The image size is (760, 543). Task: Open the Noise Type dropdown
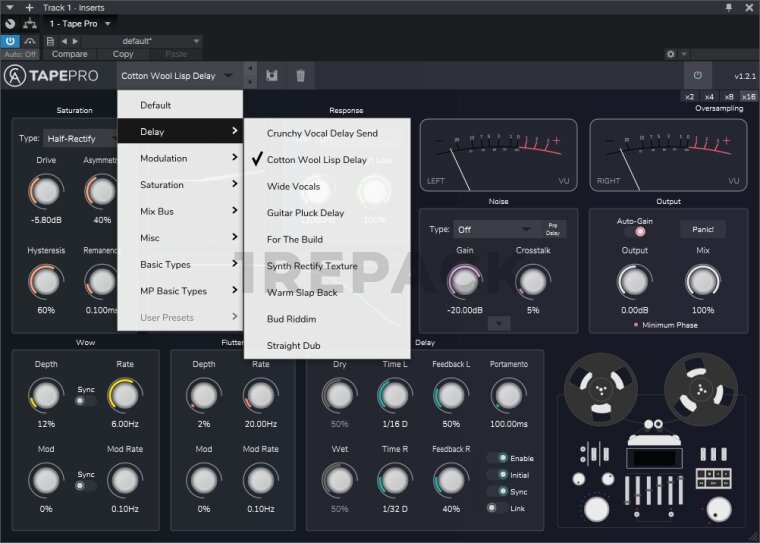pyautogui.click(x=495, y=229)
